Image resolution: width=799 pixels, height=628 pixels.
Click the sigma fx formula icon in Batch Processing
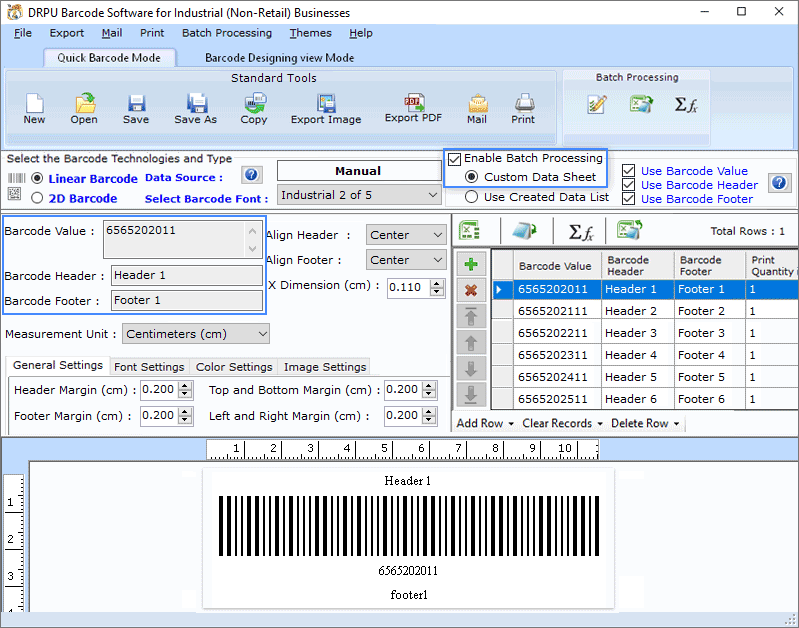click(x=685, y=104)
